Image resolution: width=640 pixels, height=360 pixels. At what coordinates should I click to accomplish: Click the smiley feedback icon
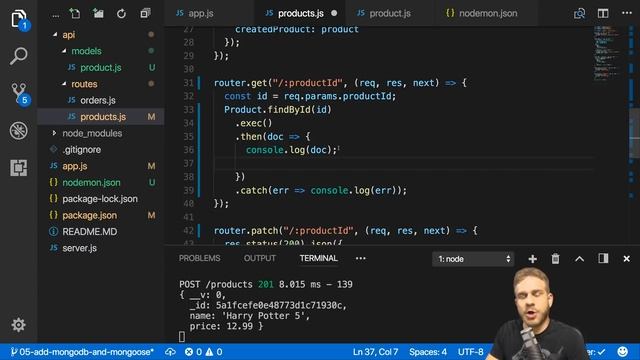pos(622,352)
